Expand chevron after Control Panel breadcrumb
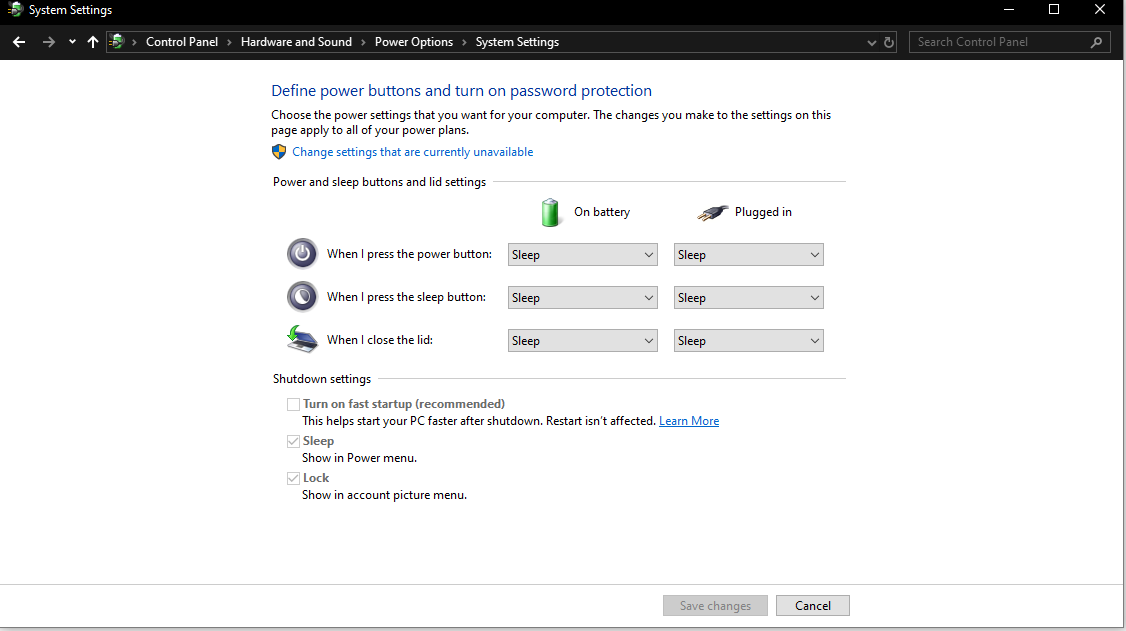This screenshot has height=631, width=1126. tap(230, 42)
